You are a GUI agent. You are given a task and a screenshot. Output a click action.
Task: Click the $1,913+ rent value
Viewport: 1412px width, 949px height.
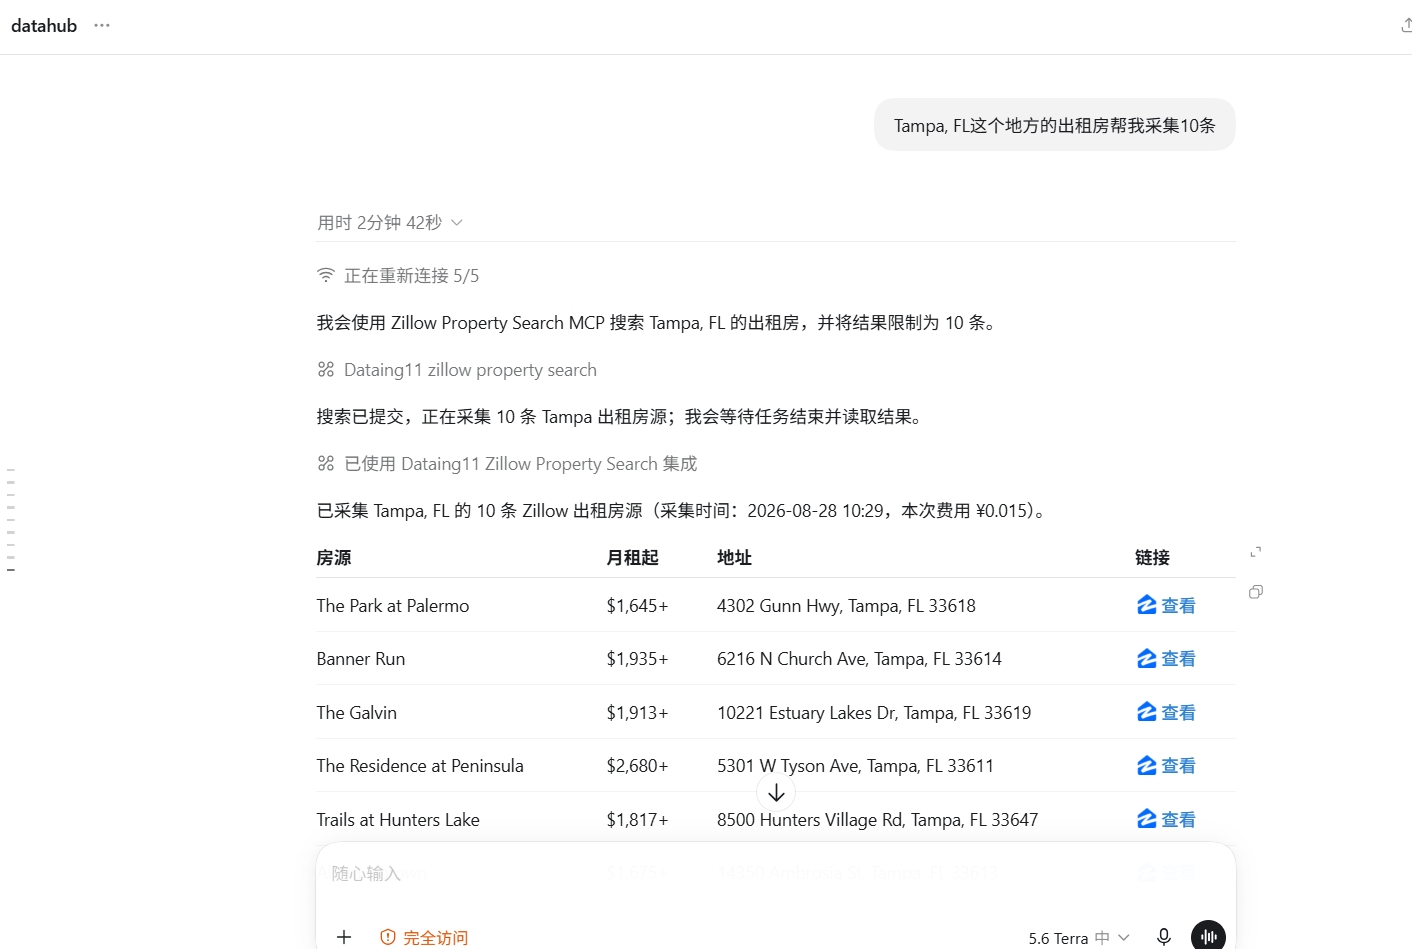[637, 712]
